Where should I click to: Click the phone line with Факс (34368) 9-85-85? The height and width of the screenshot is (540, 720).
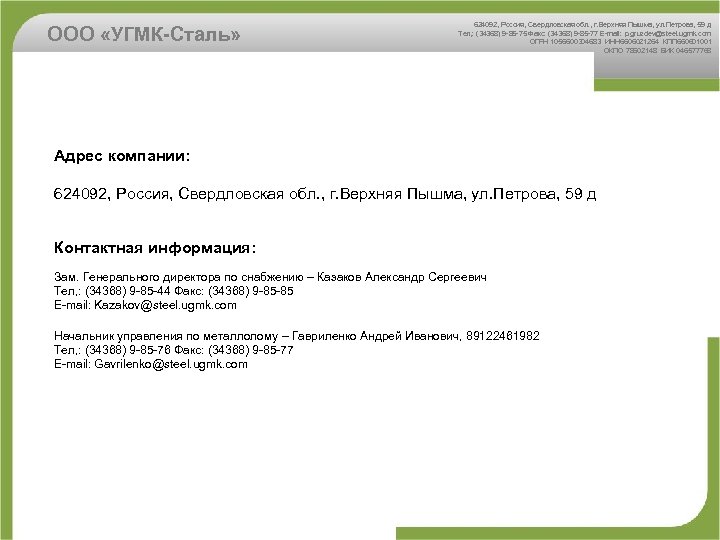[x=174, y=291]
